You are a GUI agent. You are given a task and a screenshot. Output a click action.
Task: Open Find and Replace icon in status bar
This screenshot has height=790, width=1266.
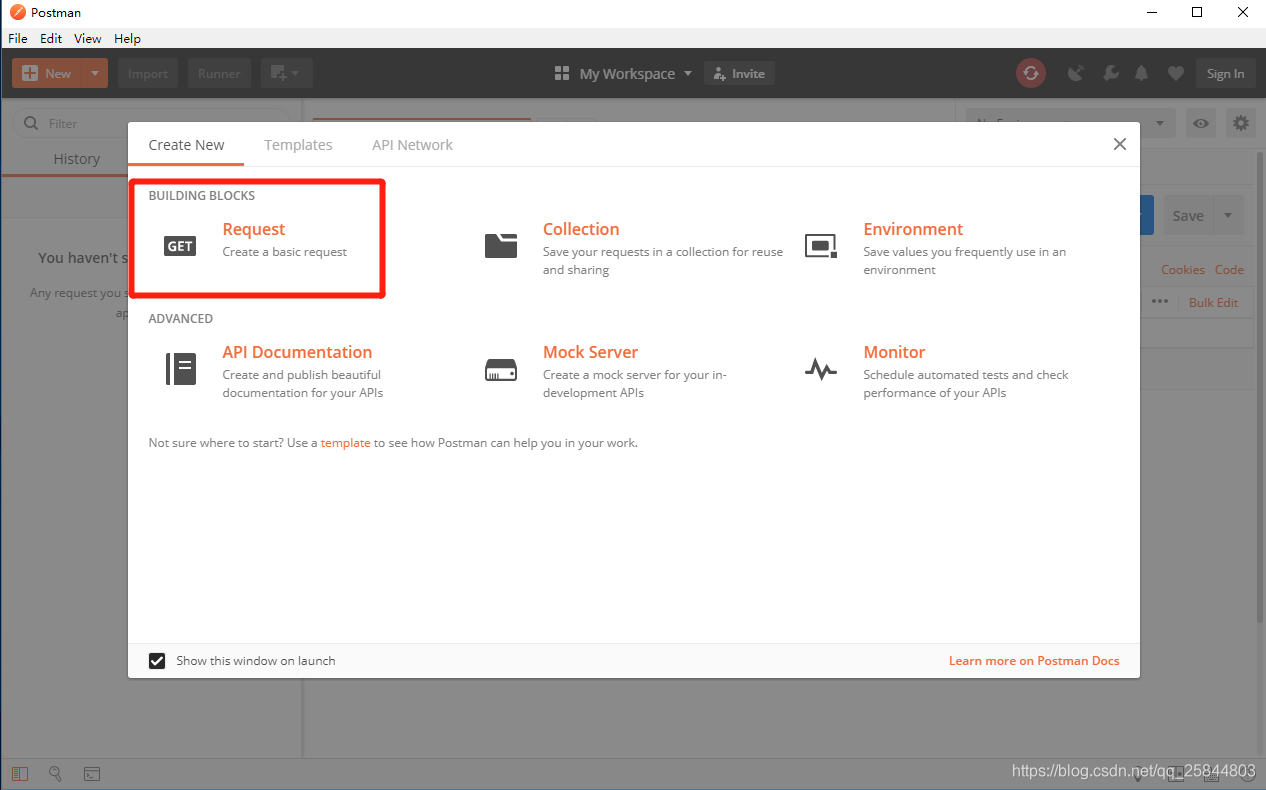[56, 774]
